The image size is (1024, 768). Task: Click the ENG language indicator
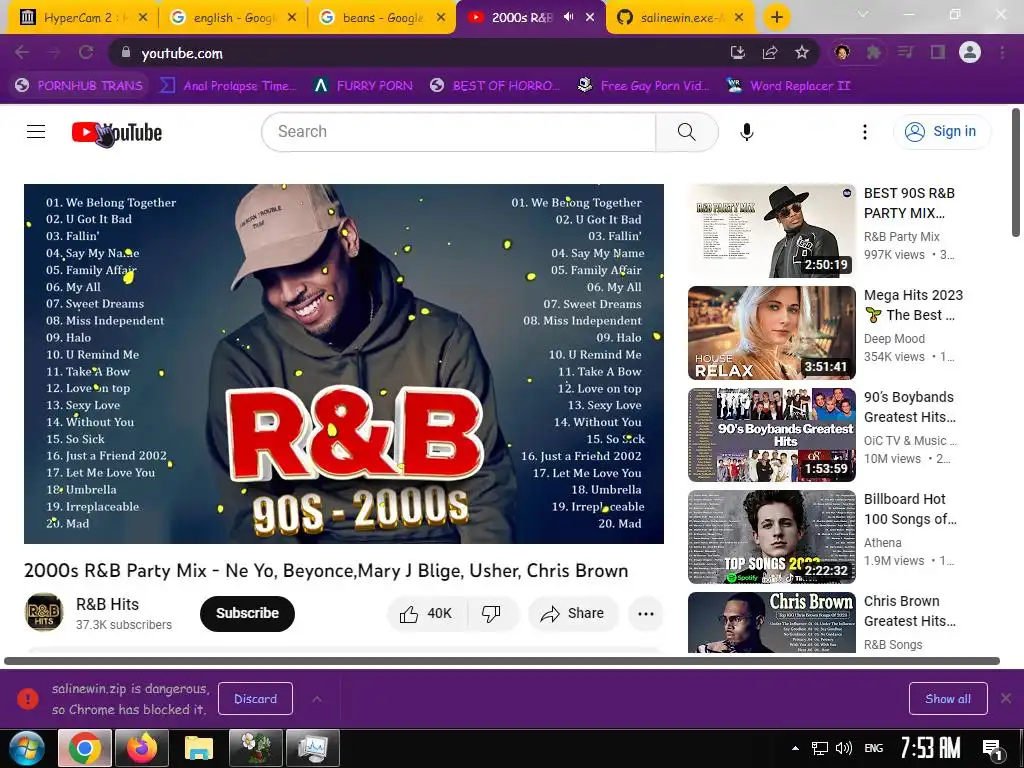874,748
